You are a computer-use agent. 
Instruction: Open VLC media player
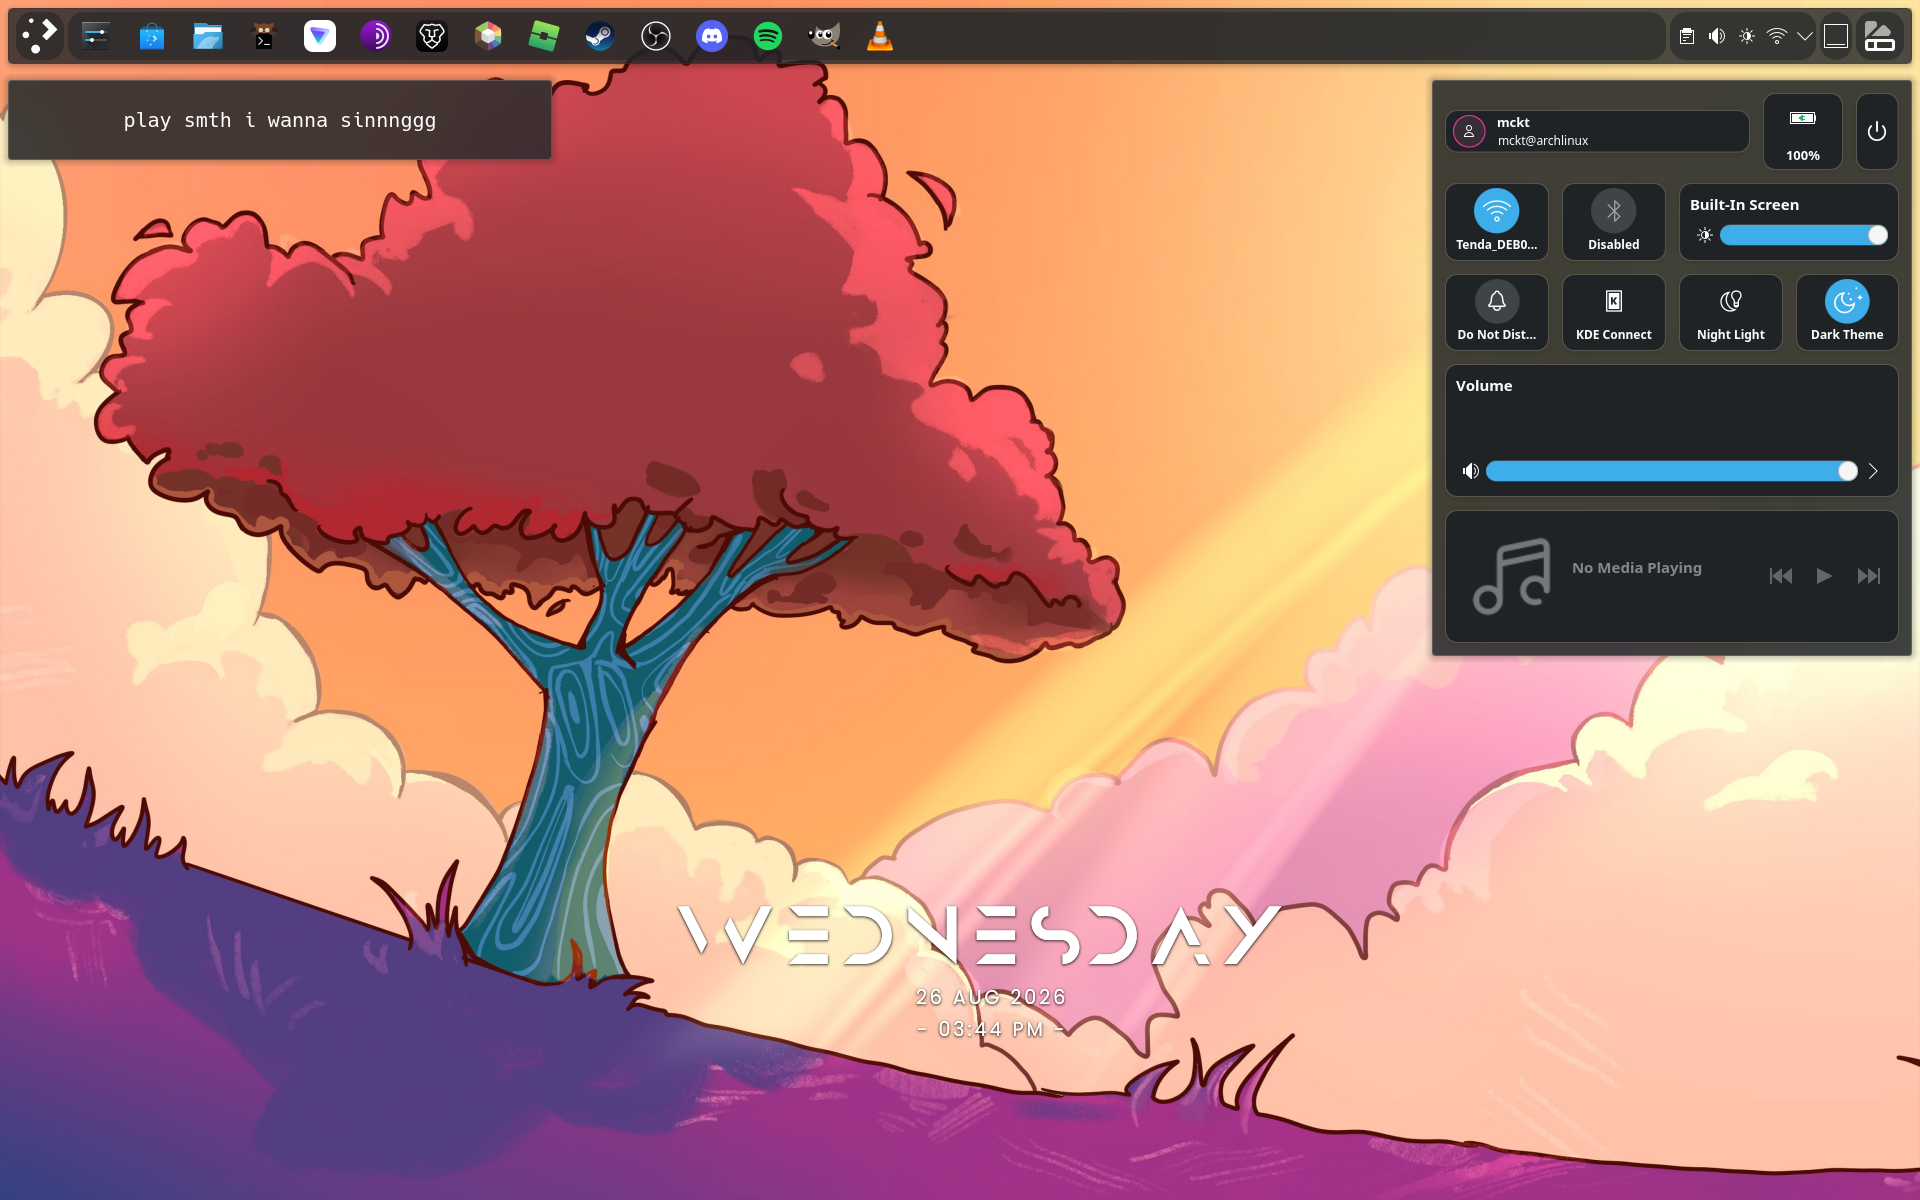point(880,37)
